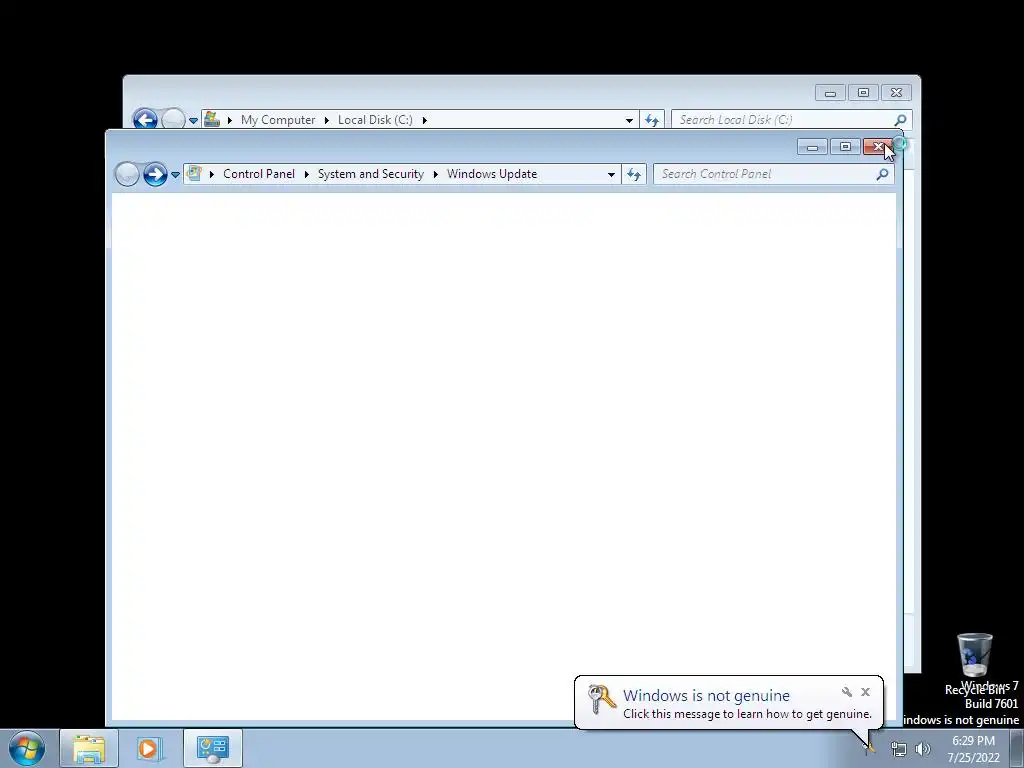Expand arrow after System and Security breadcrumb
Image resolution: width=1024 pixels, height=768 pixels.
[x=436, y=174]
